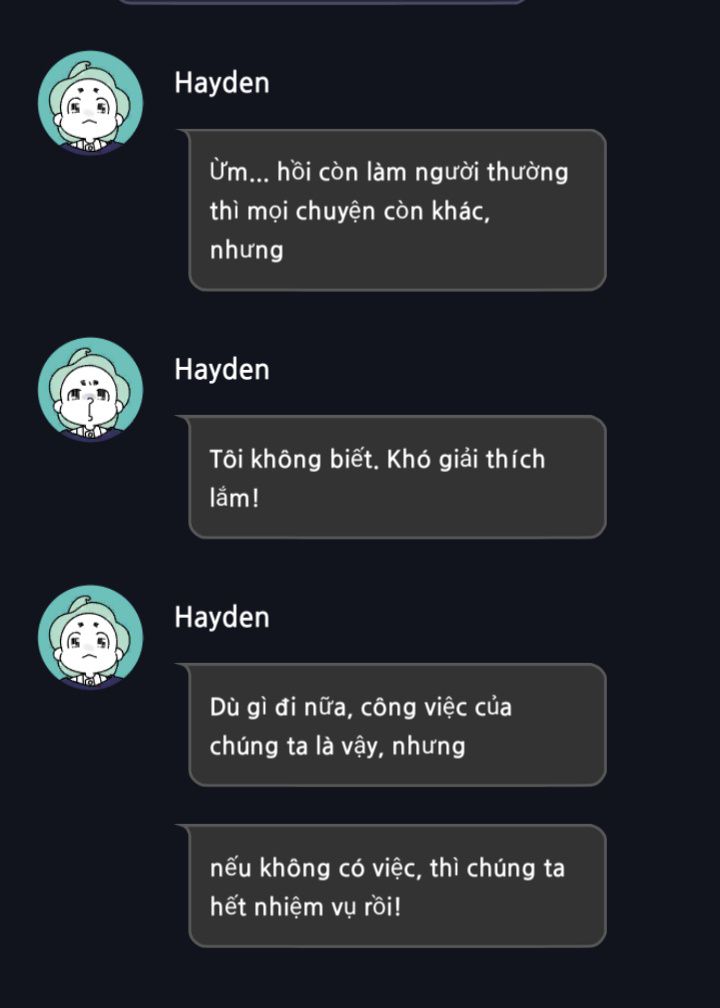Click the word "lắm!" in the second bubble
This screenshot has height=1008, width=720.
[x=234, y=498]
